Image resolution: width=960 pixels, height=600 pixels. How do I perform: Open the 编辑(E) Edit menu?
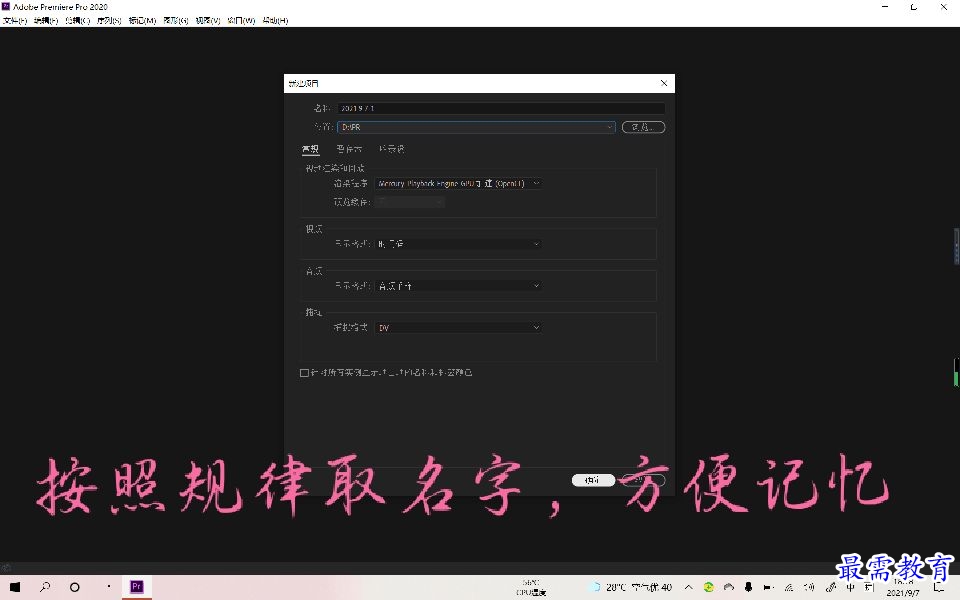(46, 20)
